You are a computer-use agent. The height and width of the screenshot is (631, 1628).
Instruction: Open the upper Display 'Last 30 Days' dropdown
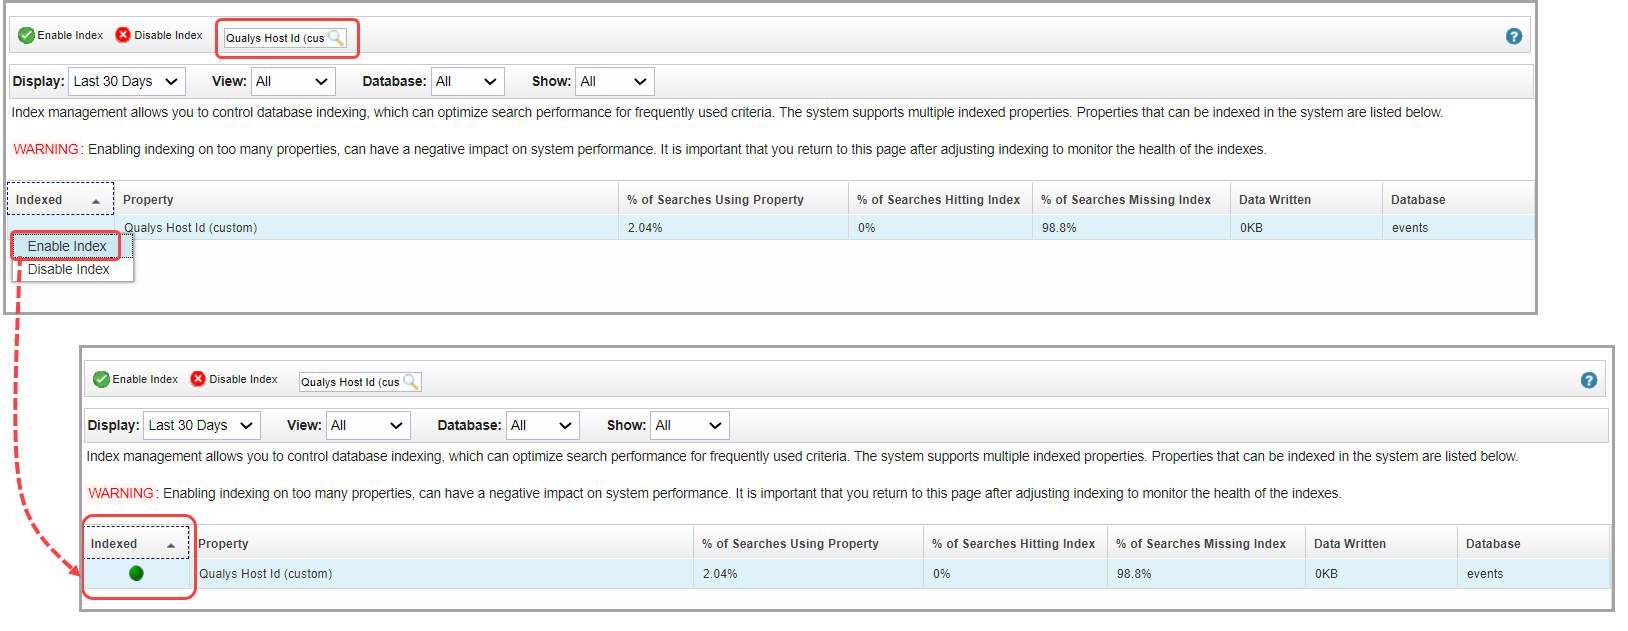point(126,82)
